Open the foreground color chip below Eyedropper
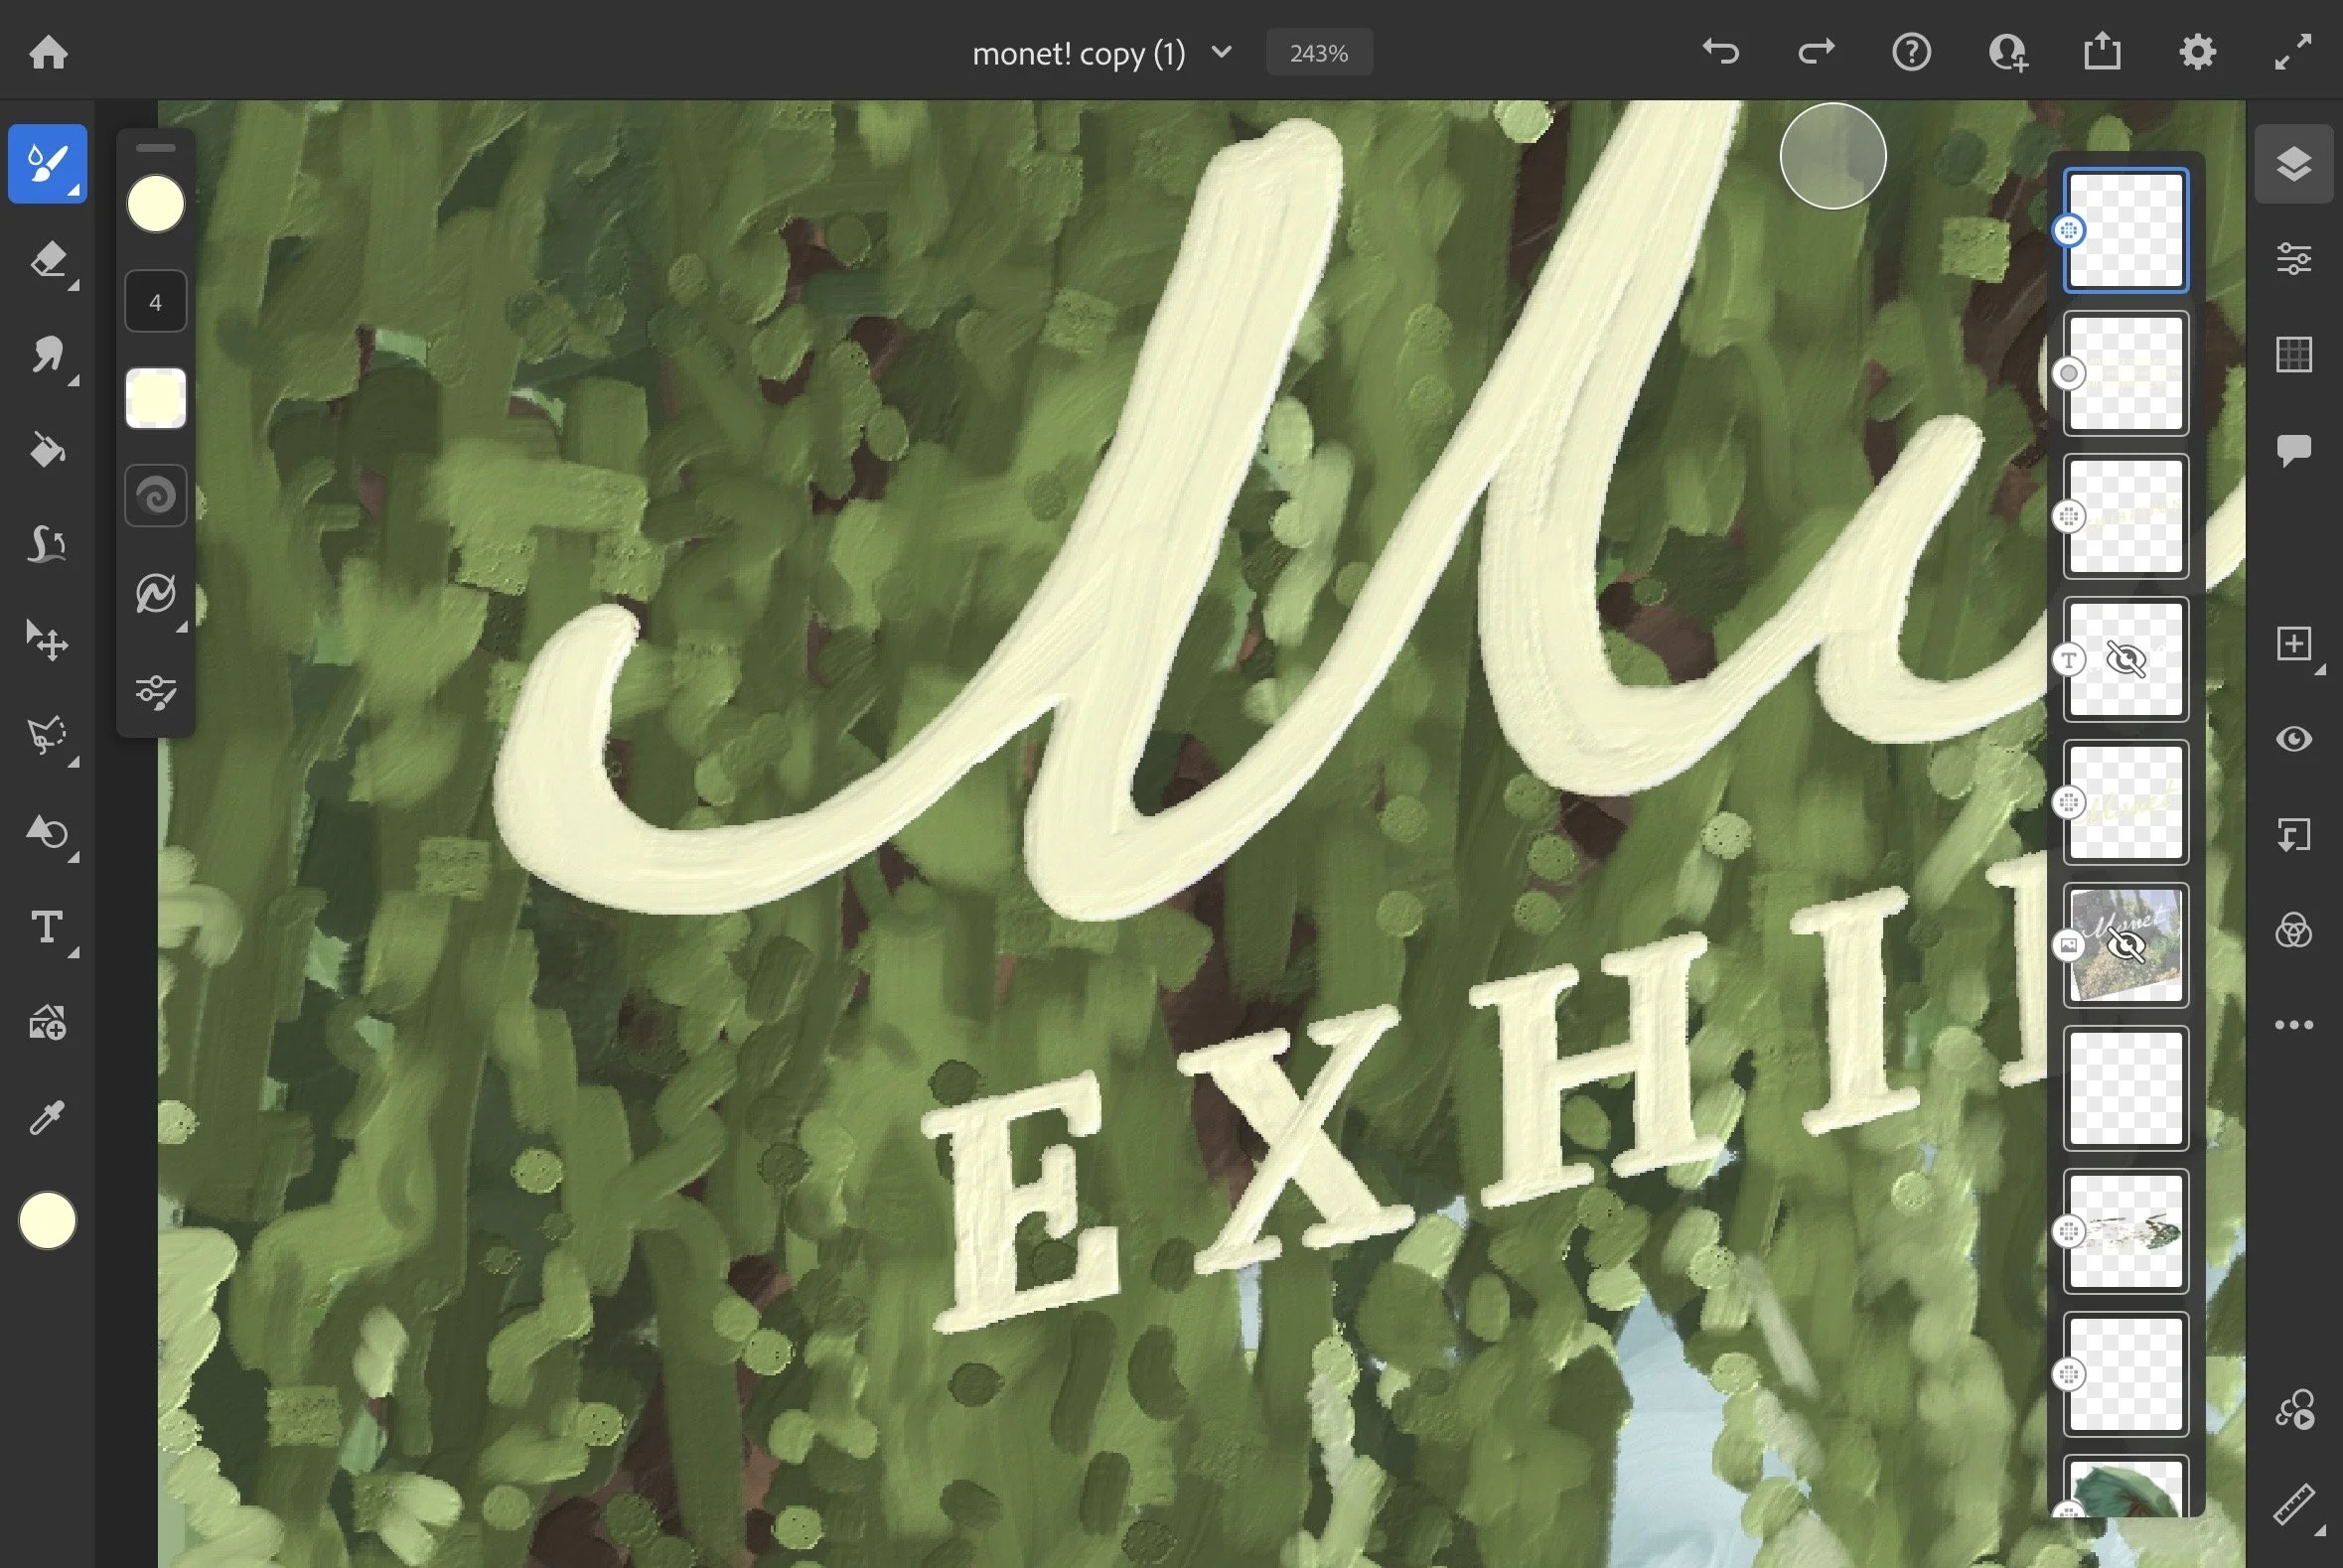This screenshot has width=2343, height=1568. tap(47, 1221)
